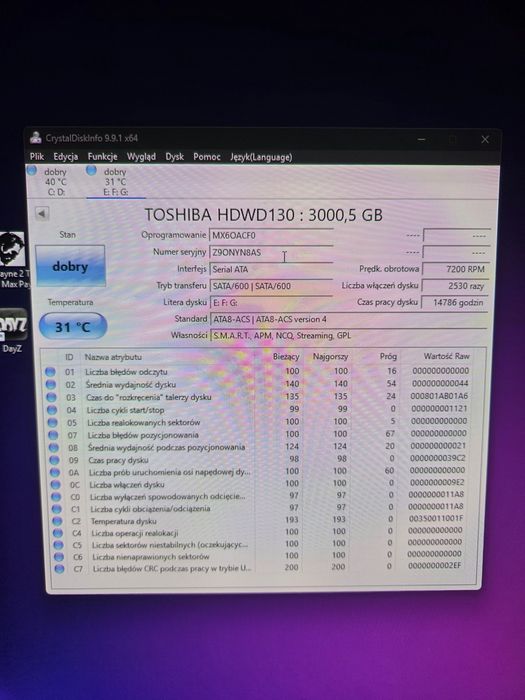Select the Liczba realokowanych sektorów row
525x700 pixels.
(x=258, y=421)
